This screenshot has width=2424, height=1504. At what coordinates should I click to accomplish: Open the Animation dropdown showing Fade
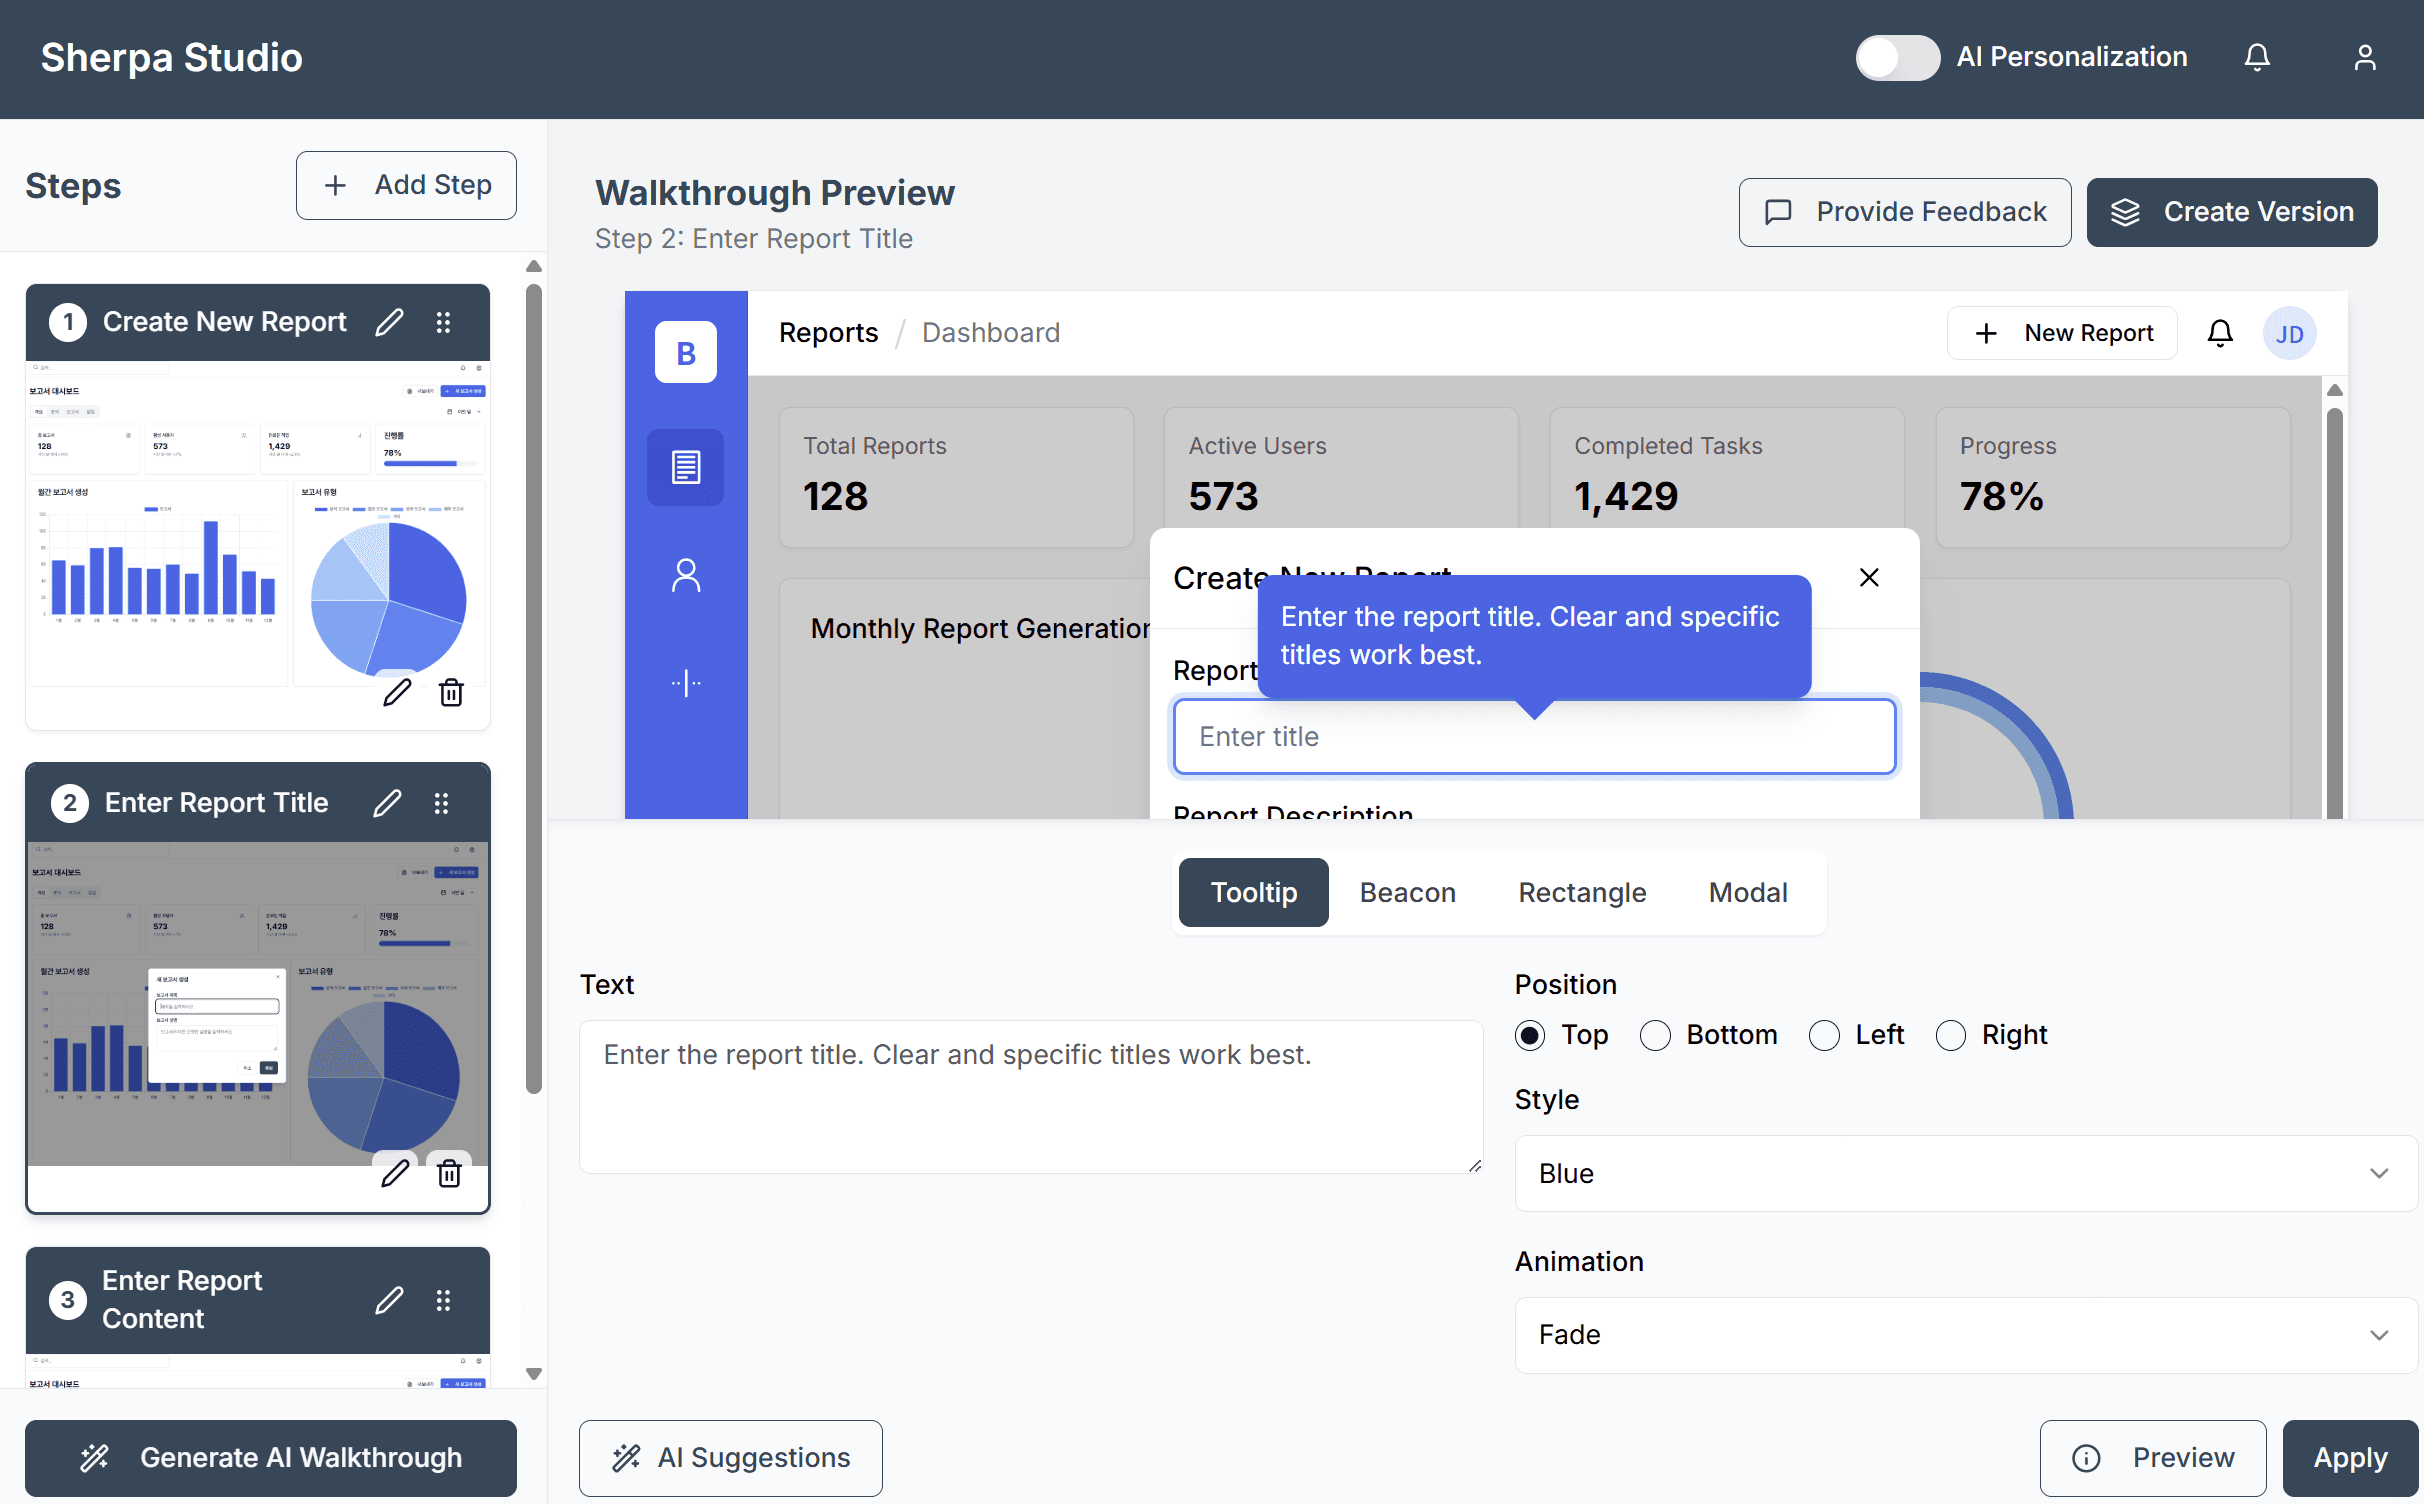[1965, 1335]
